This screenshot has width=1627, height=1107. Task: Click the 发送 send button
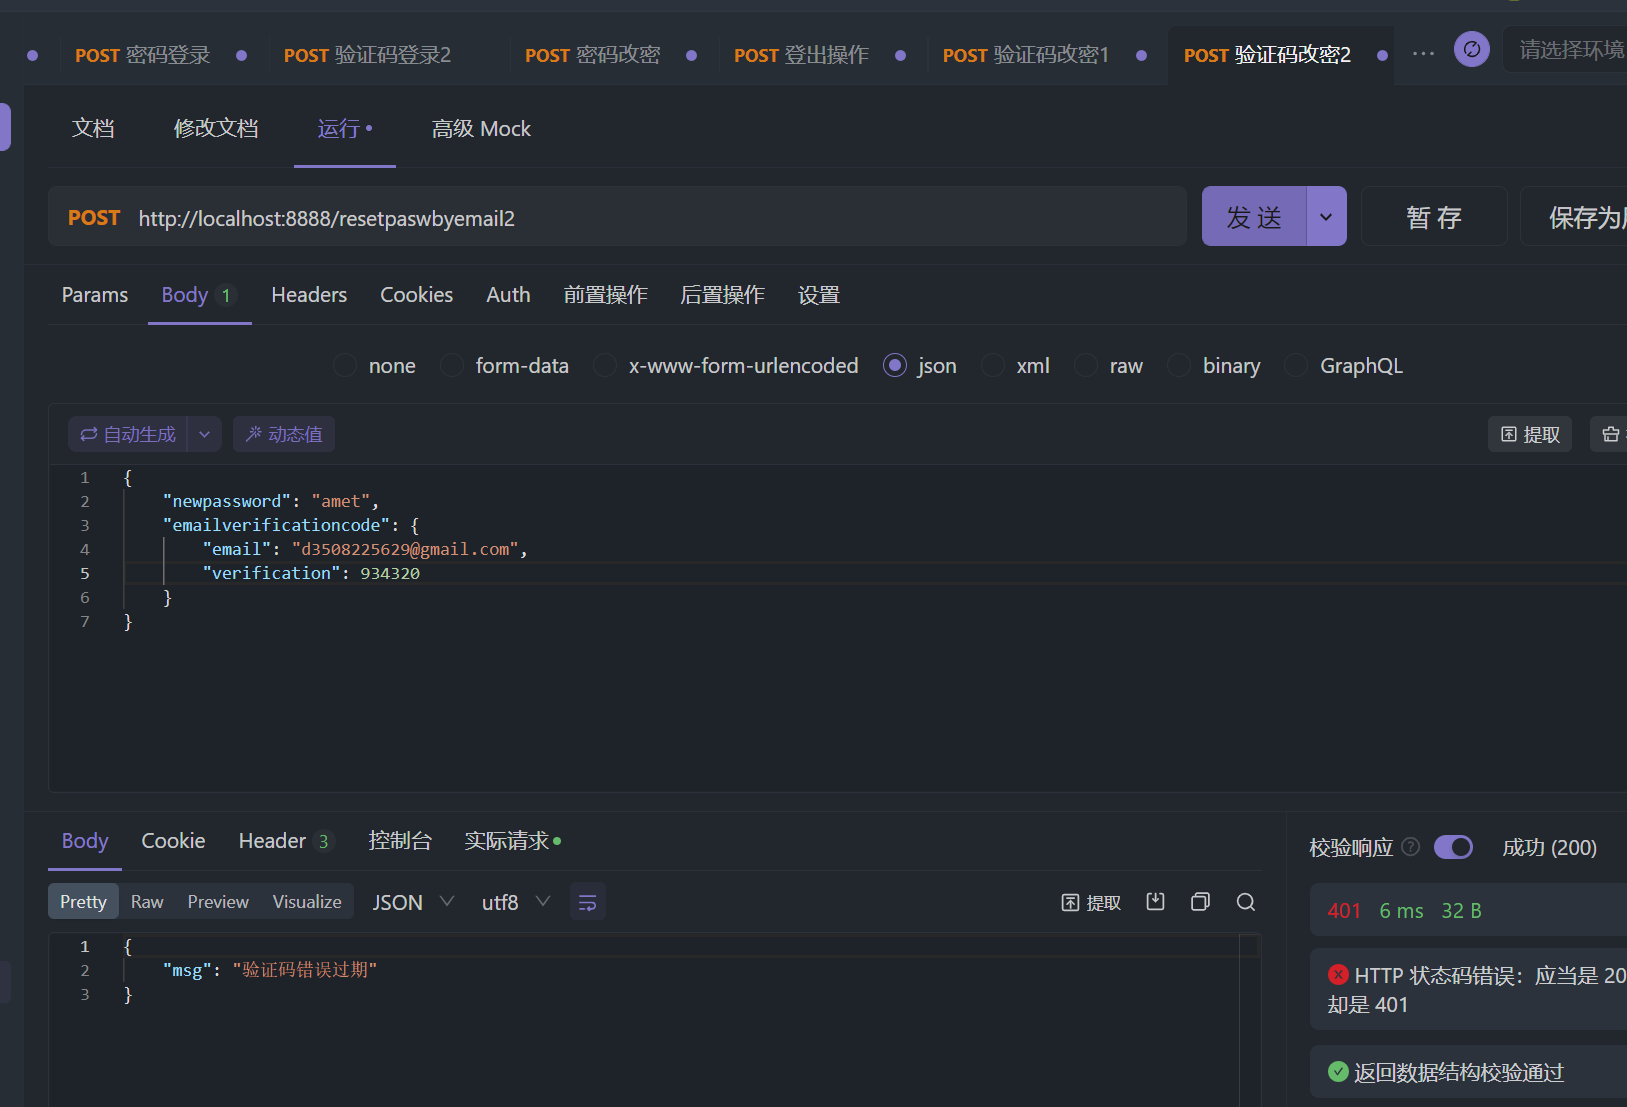coord(1254,216)
